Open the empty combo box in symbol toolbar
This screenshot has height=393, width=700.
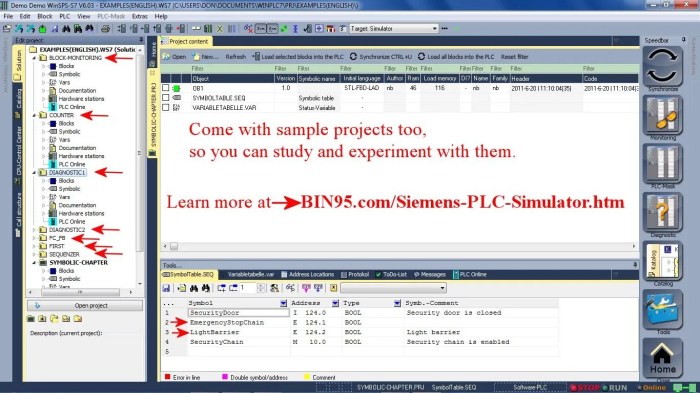393,288
